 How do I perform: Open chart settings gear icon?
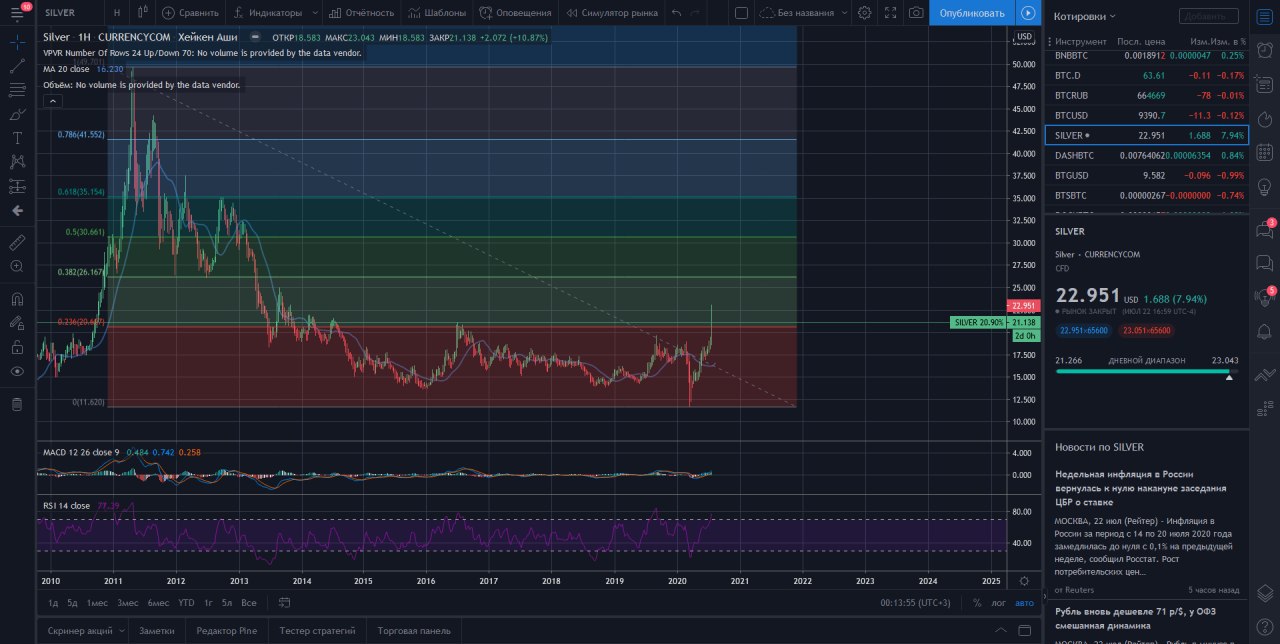[864, 13]
